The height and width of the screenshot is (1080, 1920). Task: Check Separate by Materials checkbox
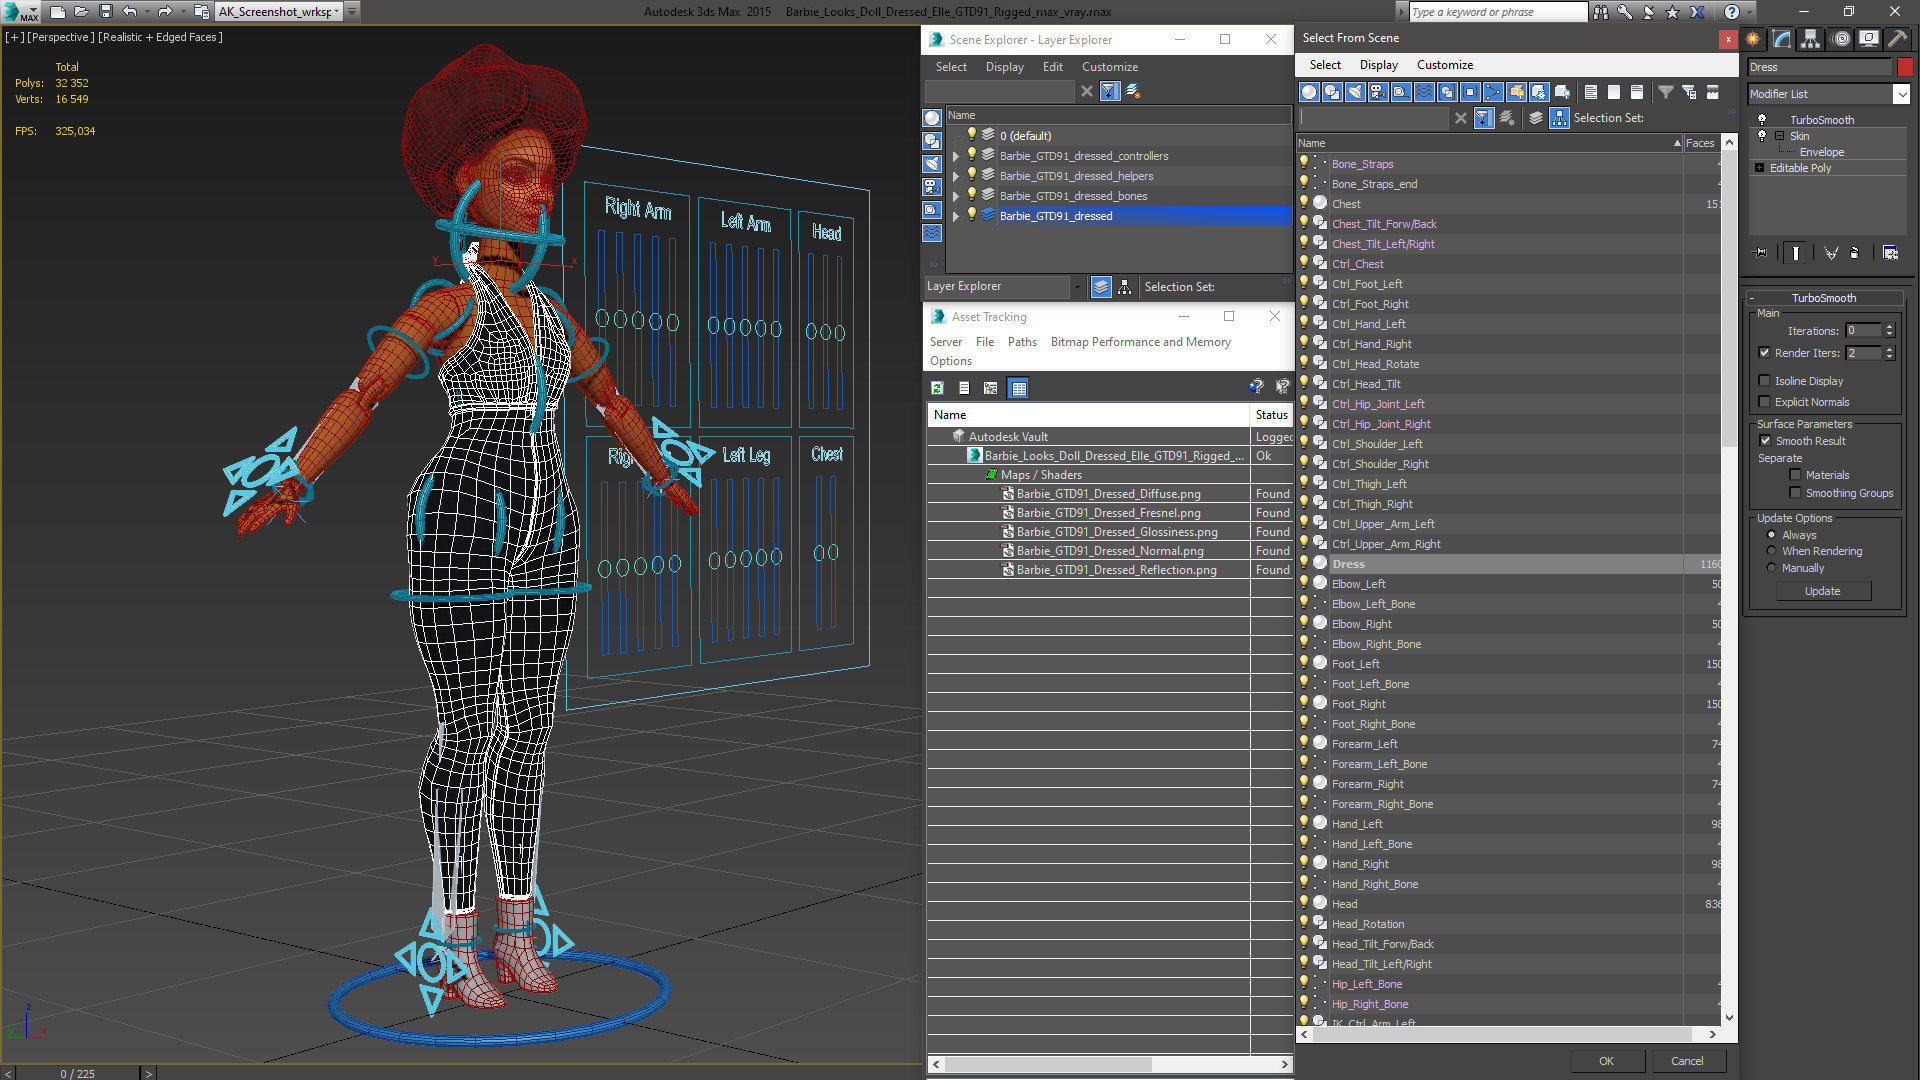[x=1795, y=475]
